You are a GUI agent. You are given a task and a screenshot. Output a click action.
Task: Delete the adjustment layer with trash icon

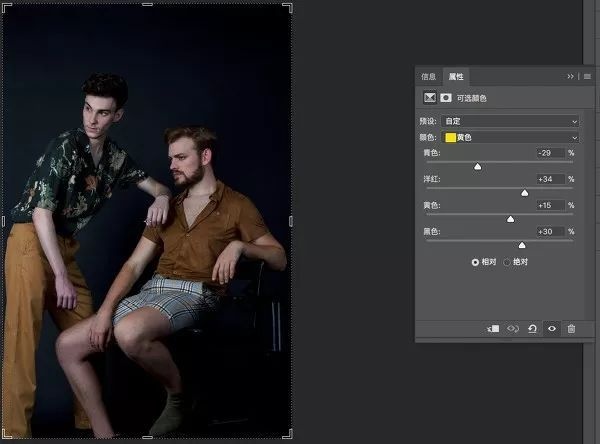tap(571, 328)
